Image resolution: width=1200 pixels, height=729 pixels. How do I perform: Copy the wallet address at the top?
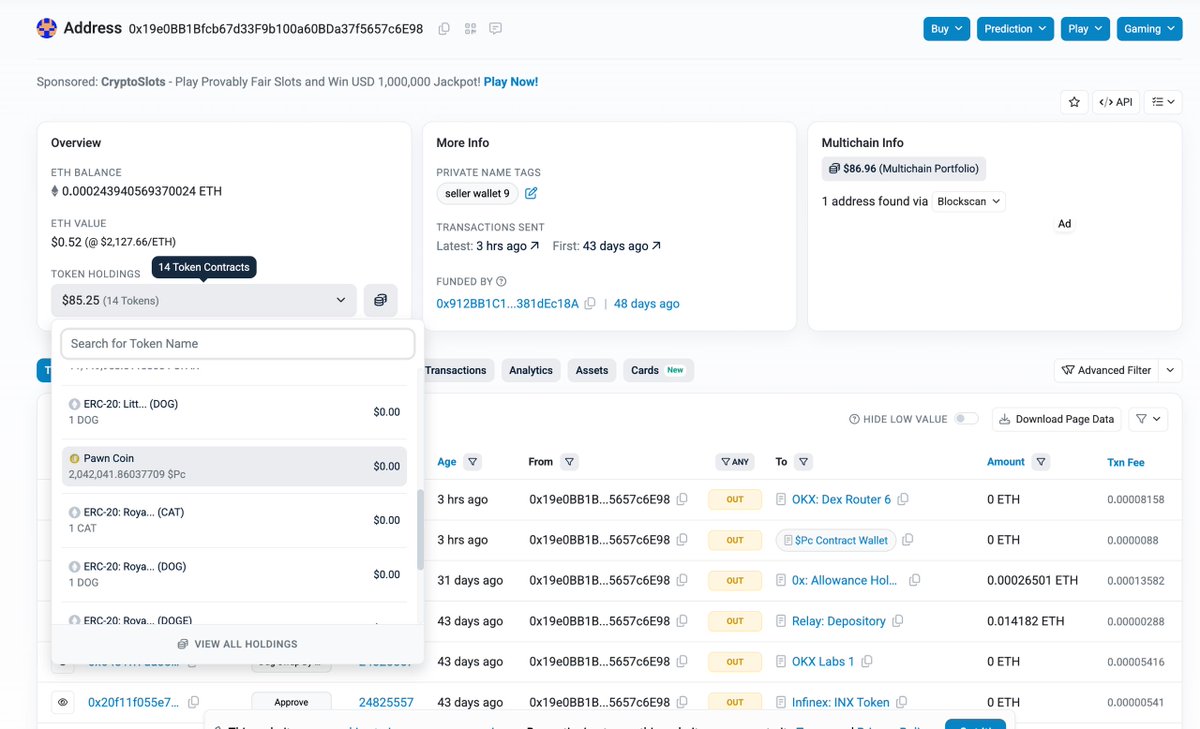pyautogui.click(x=444, y=29)
